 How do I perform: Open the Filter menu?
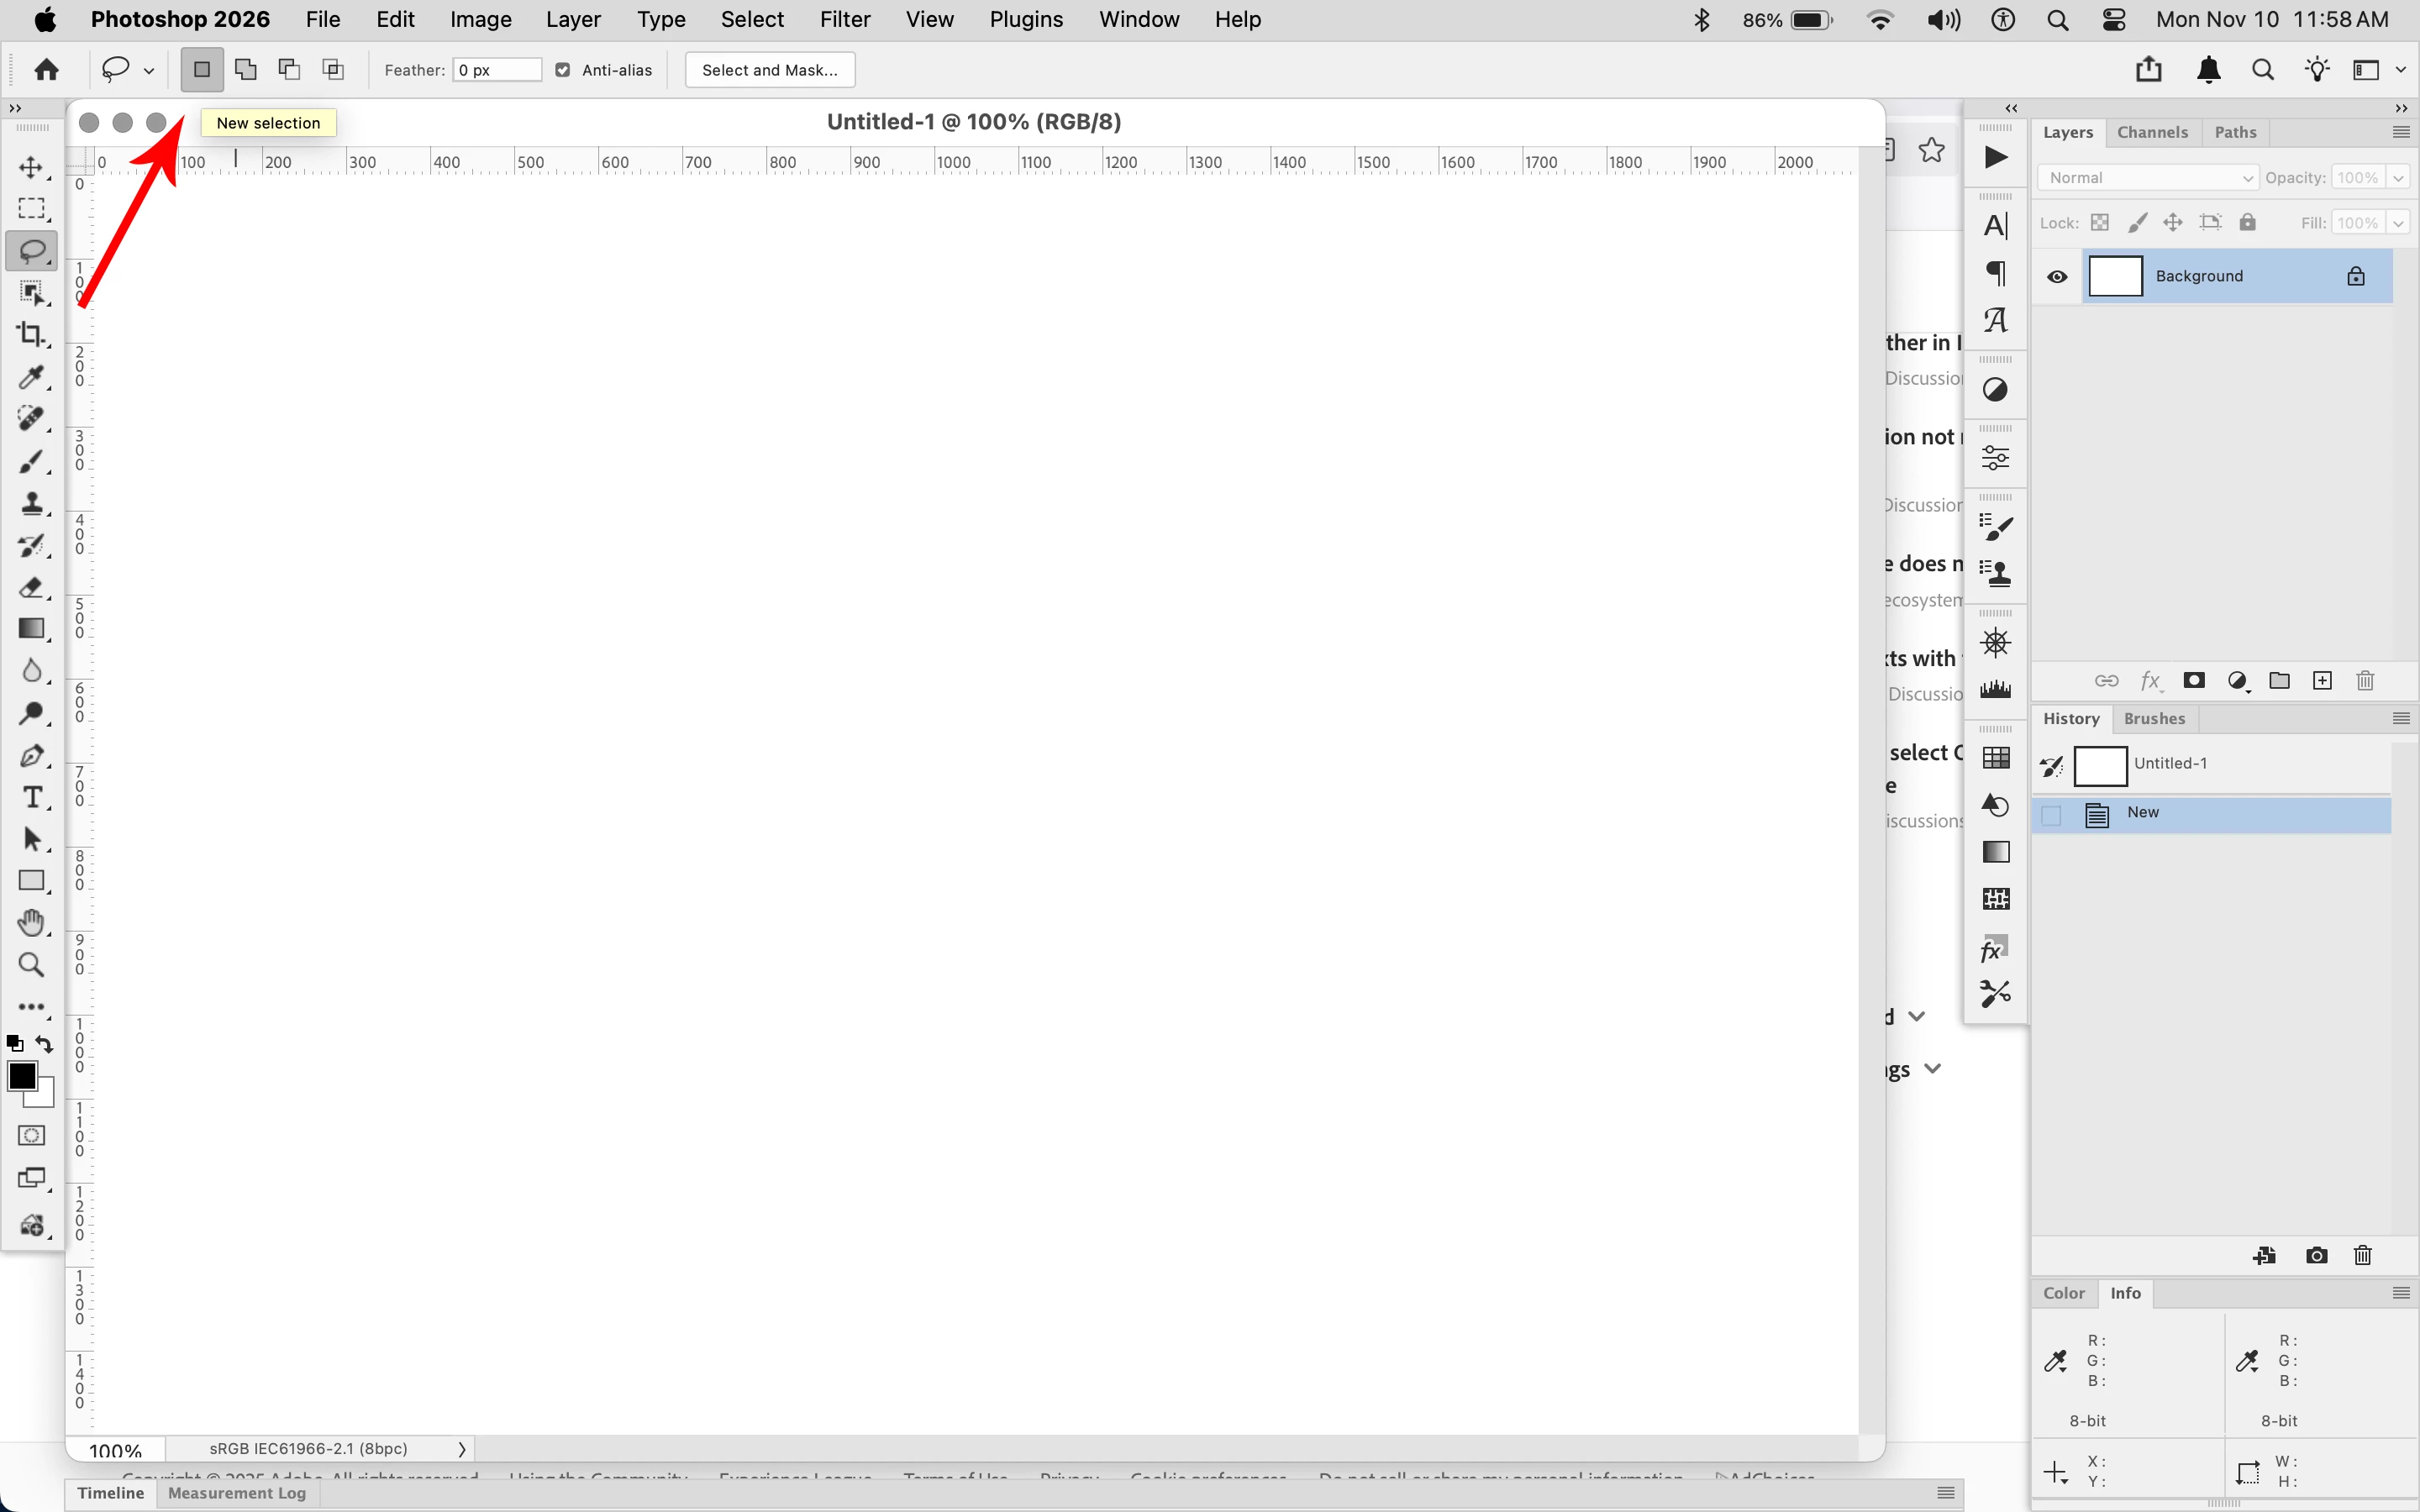pyautogui.click(x=844, y=20)
